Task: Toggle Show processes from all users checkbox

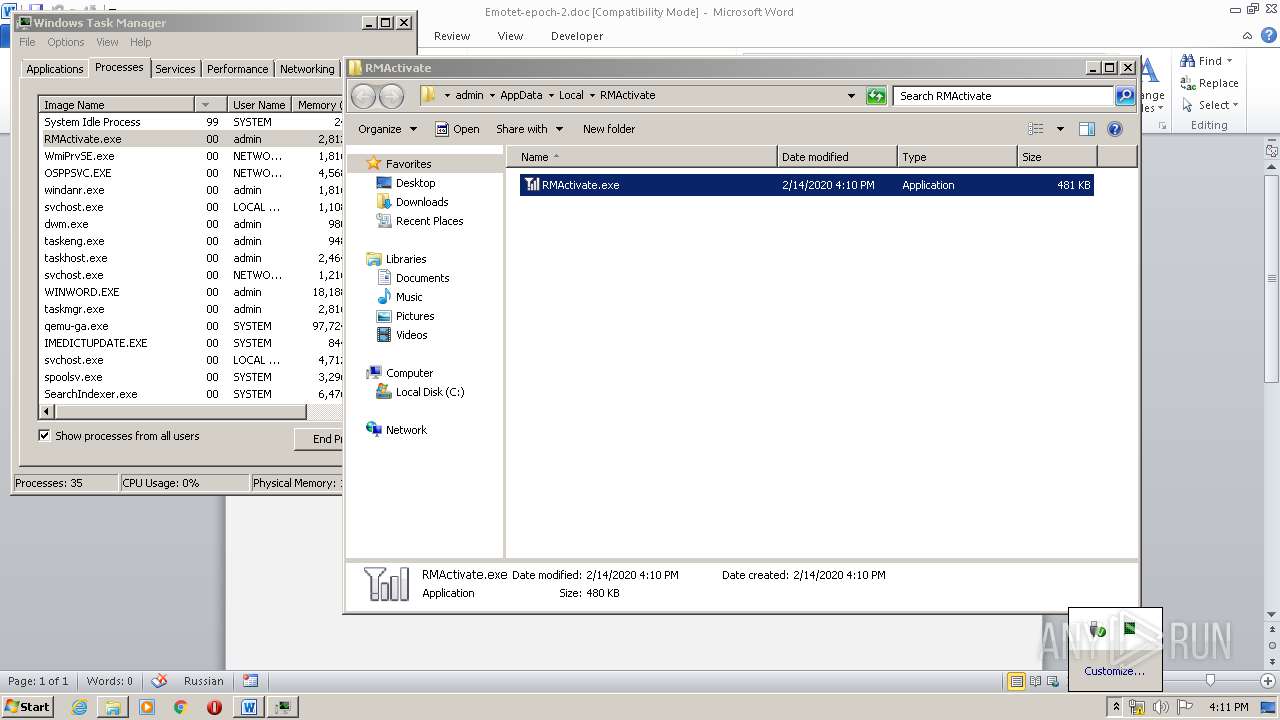Action: pos(44,436)
